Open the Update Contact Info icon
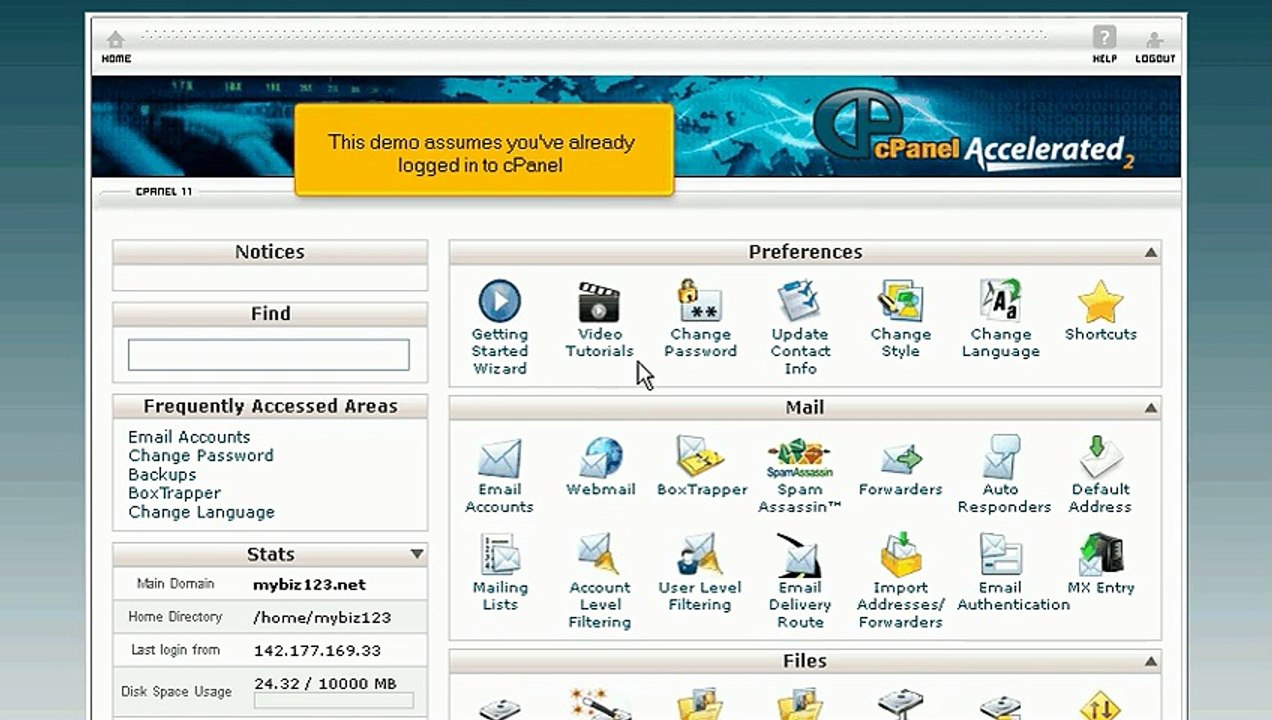 pyautogui.click(x=800, y=301)
